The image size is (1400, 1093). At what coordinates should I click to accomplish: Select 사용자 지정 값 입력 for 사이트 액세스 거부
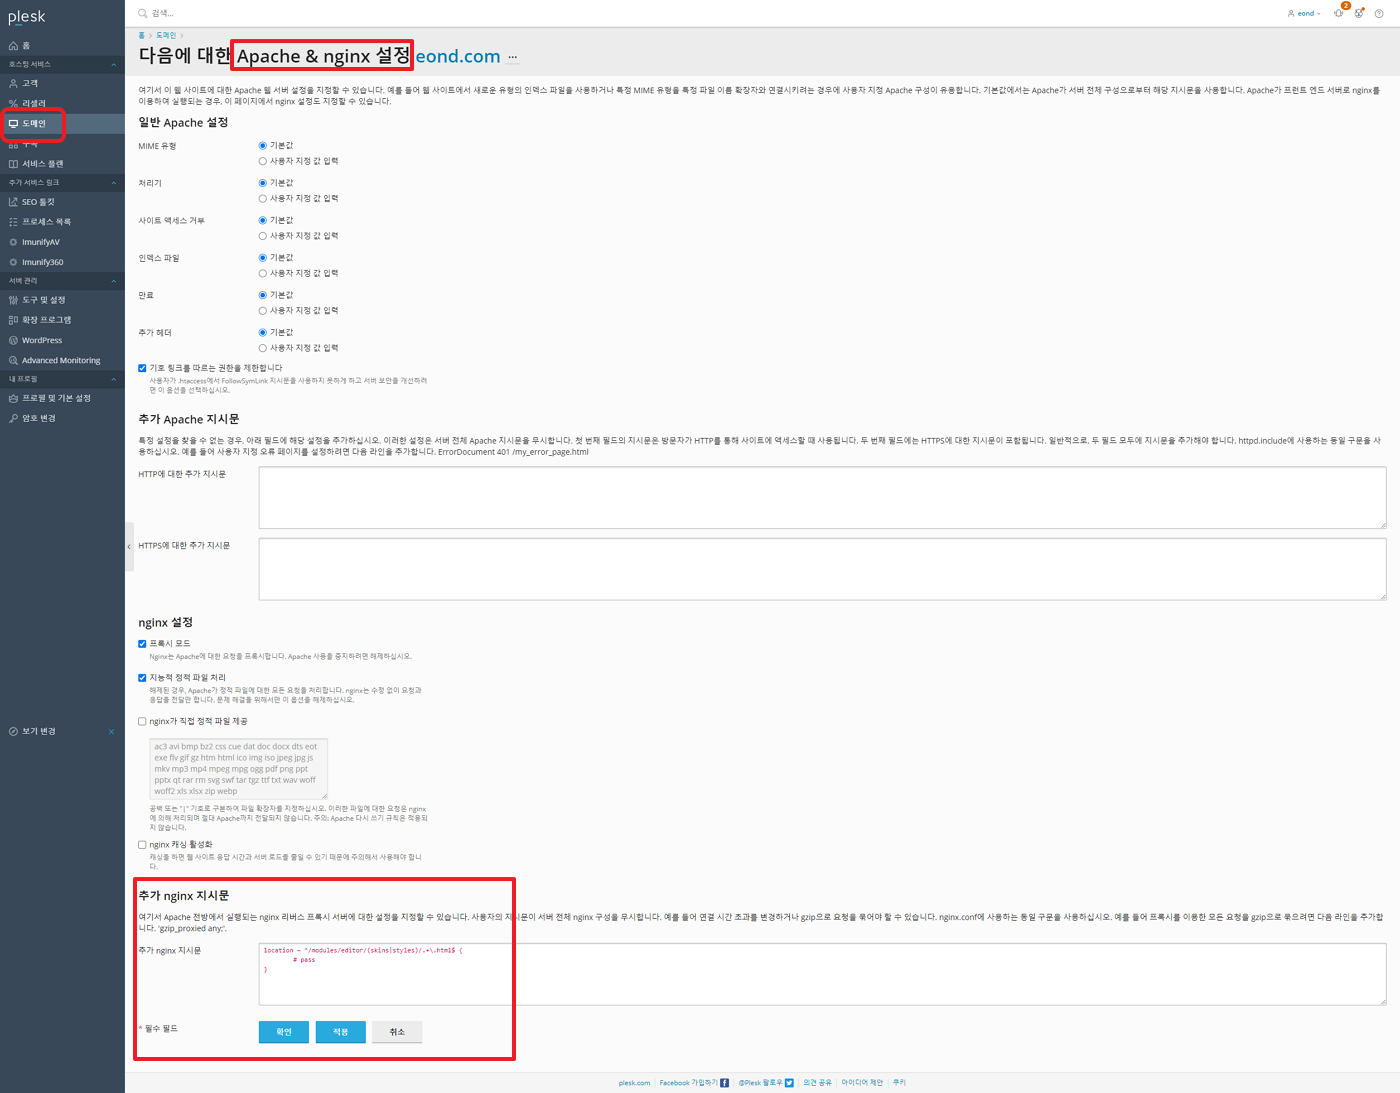[263, 236]
